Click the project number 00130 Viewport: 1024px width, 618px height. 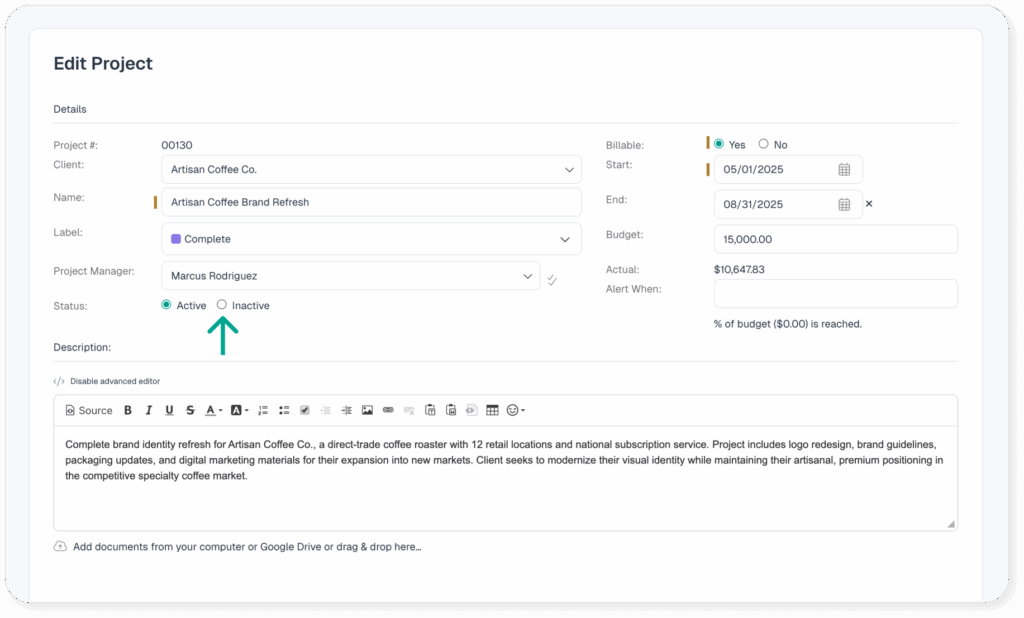coord(177,145)
